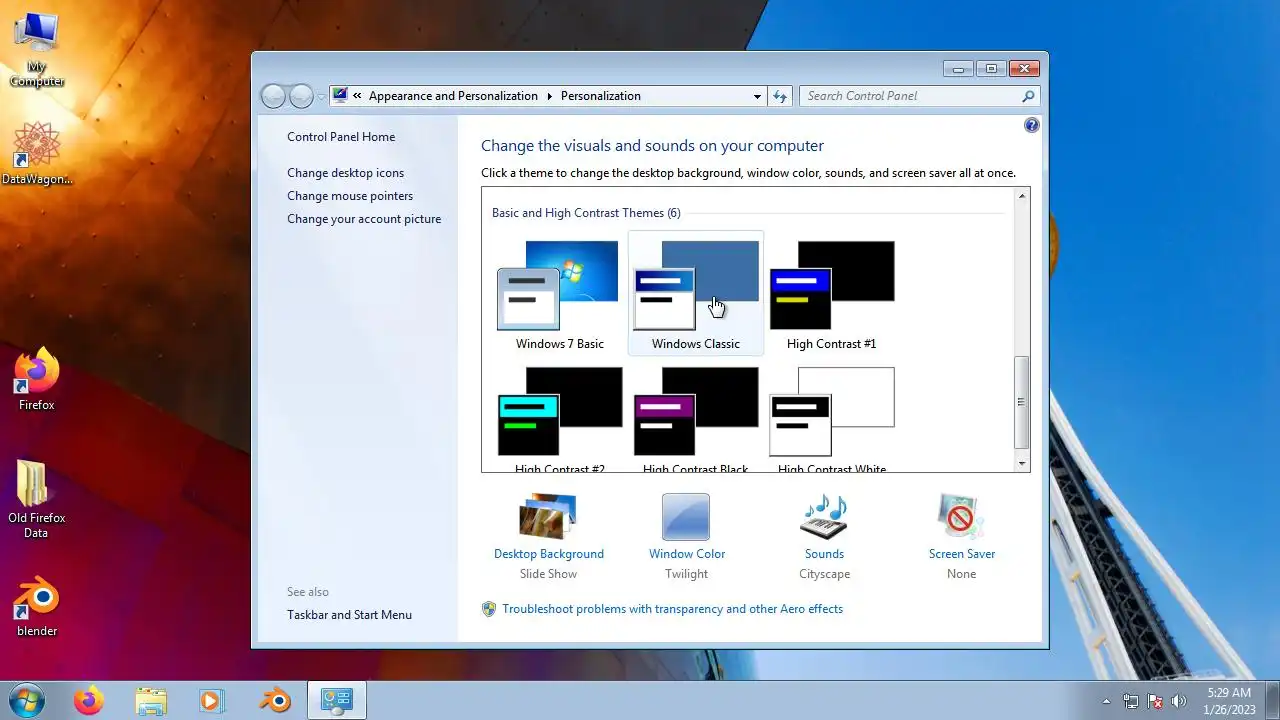
Task: Open the Sounds musical notes icon
Action: [824, 517]
